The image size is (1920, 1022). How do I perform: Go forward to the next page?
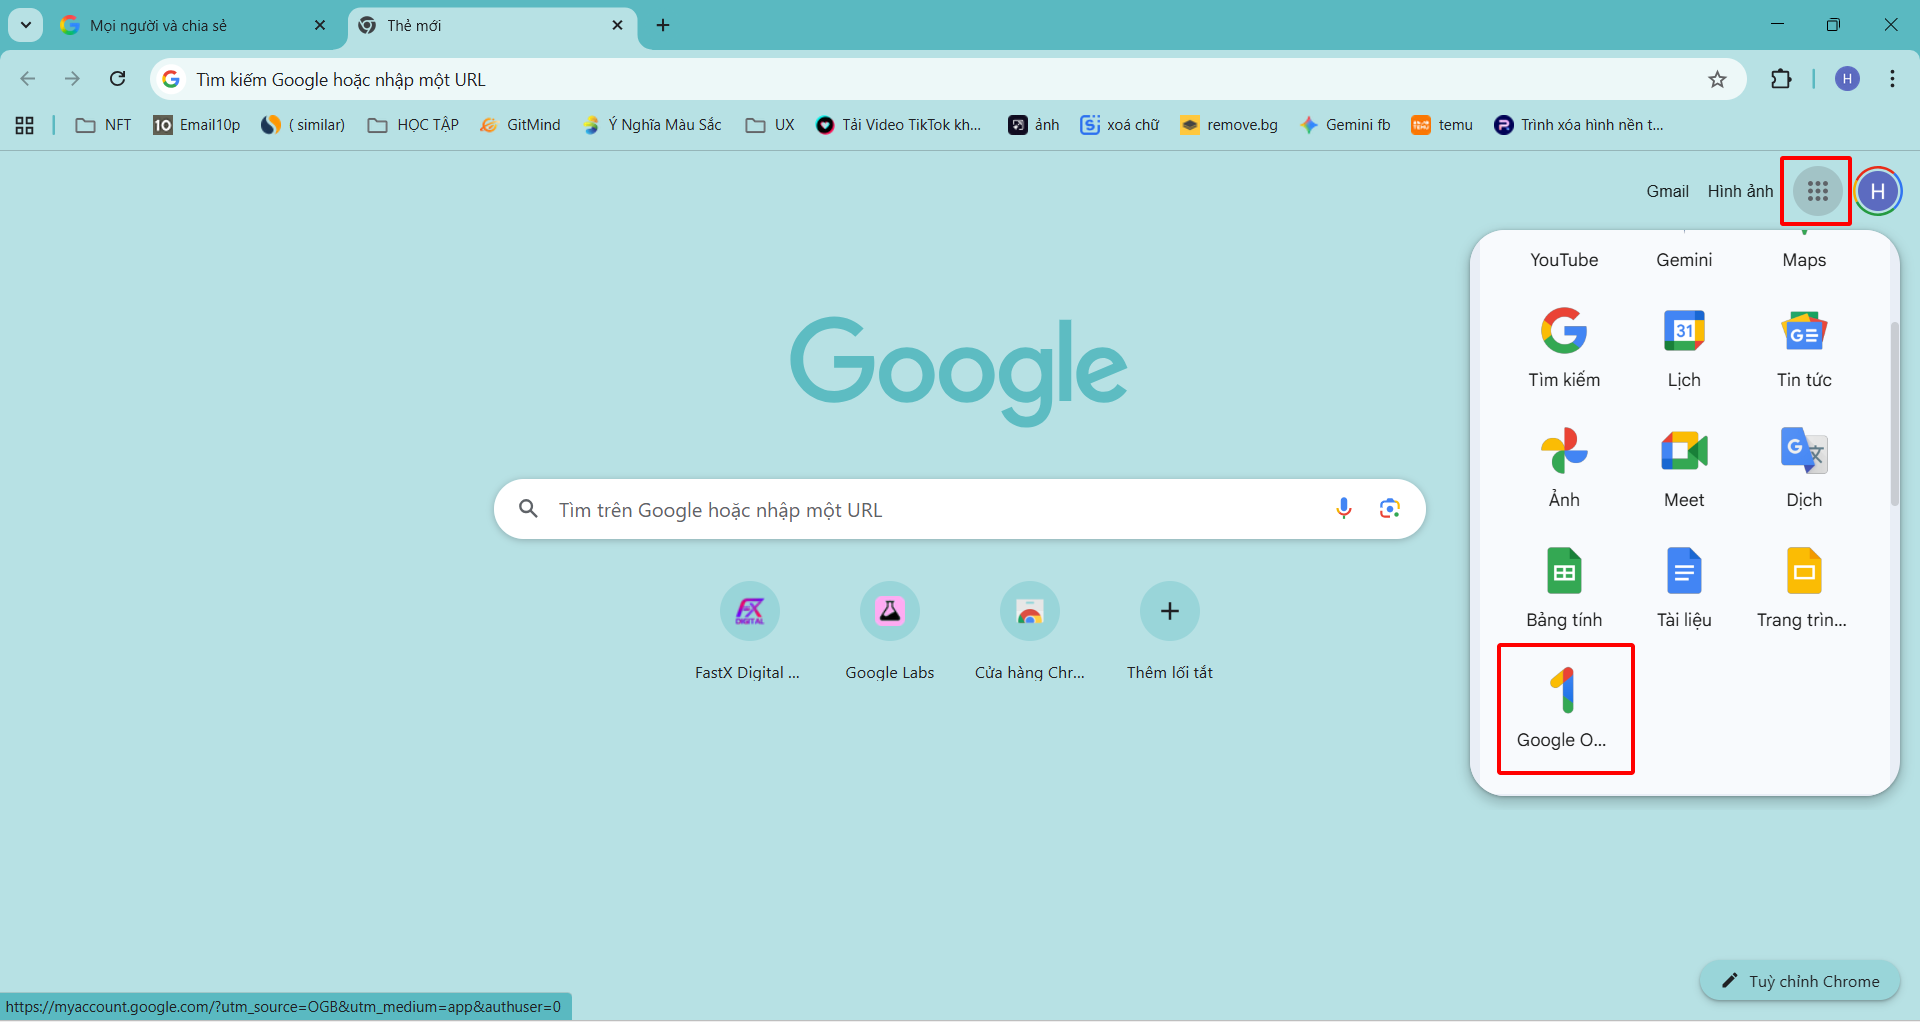click(72, 79)
